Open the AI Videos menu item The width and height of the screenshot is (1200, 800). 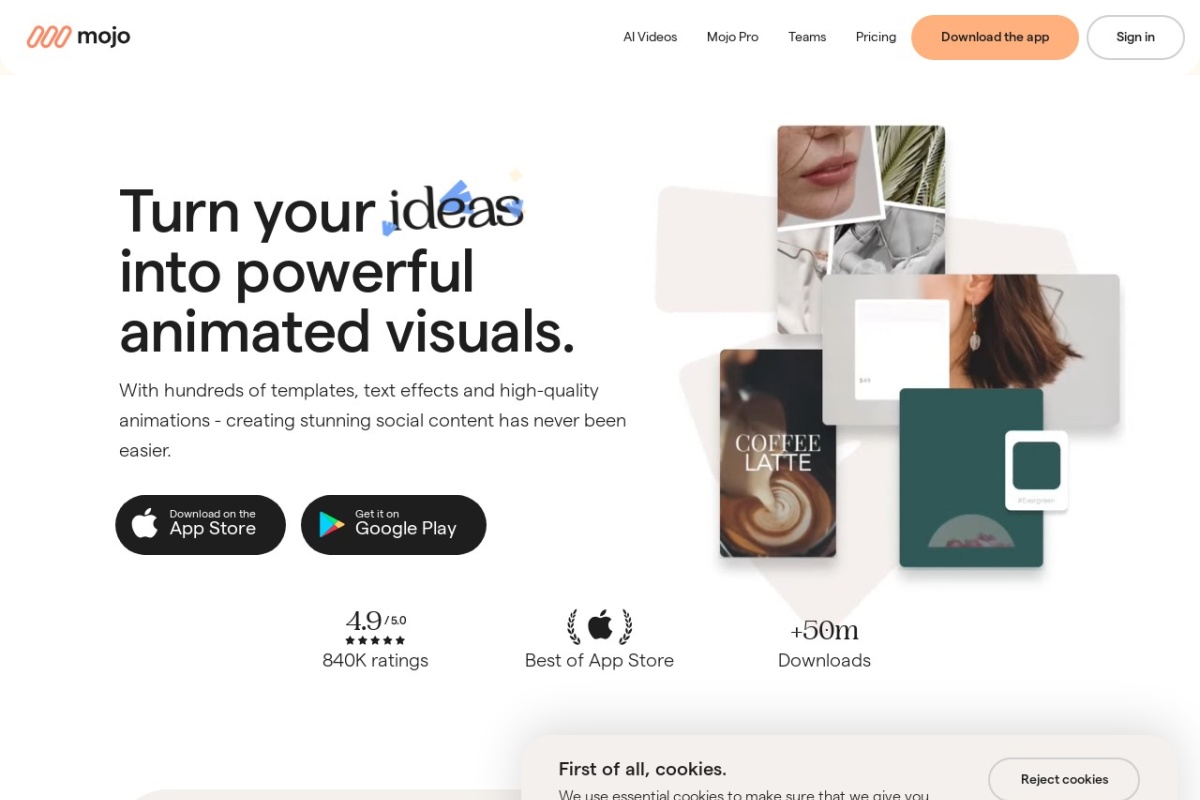pos(650,37)
